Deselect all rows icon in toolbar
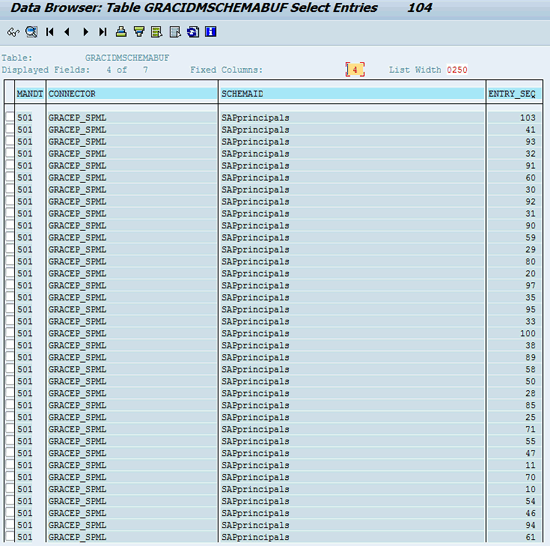The width and height of the screenshot is (550, 546). (175, 32)
